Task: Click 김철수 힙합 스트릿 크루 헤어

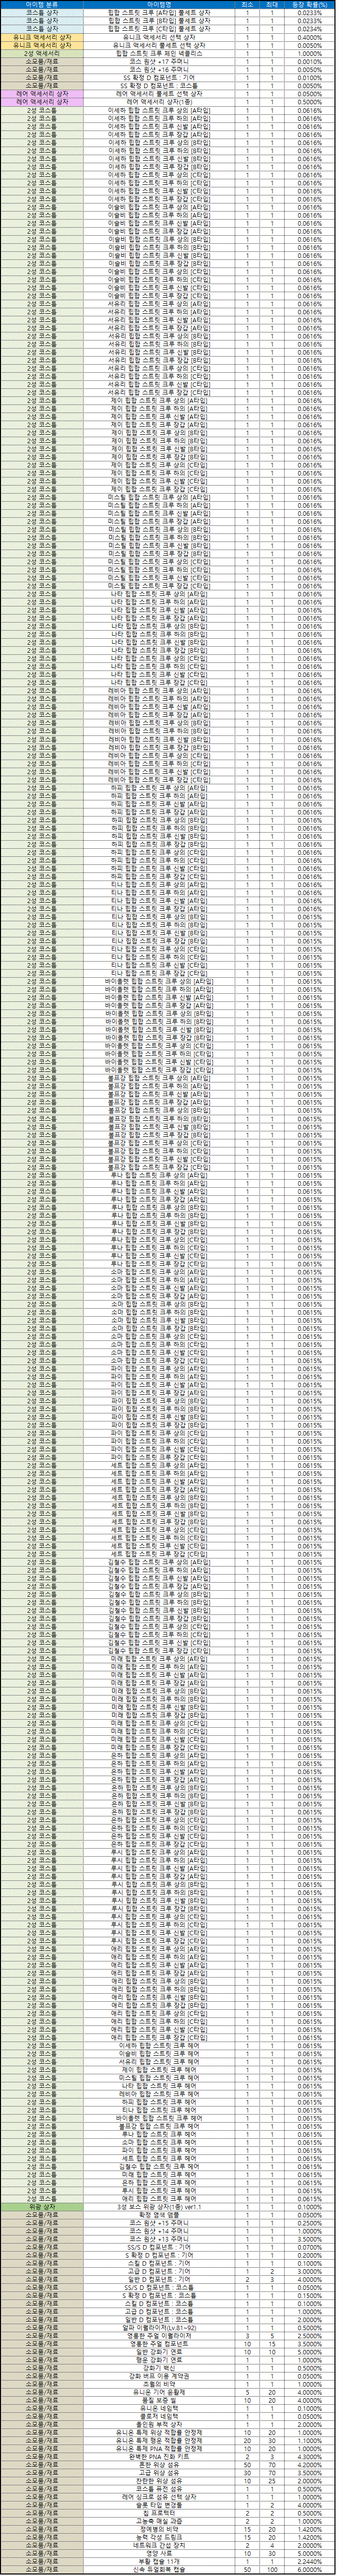Action: (x=160, y=2166)
